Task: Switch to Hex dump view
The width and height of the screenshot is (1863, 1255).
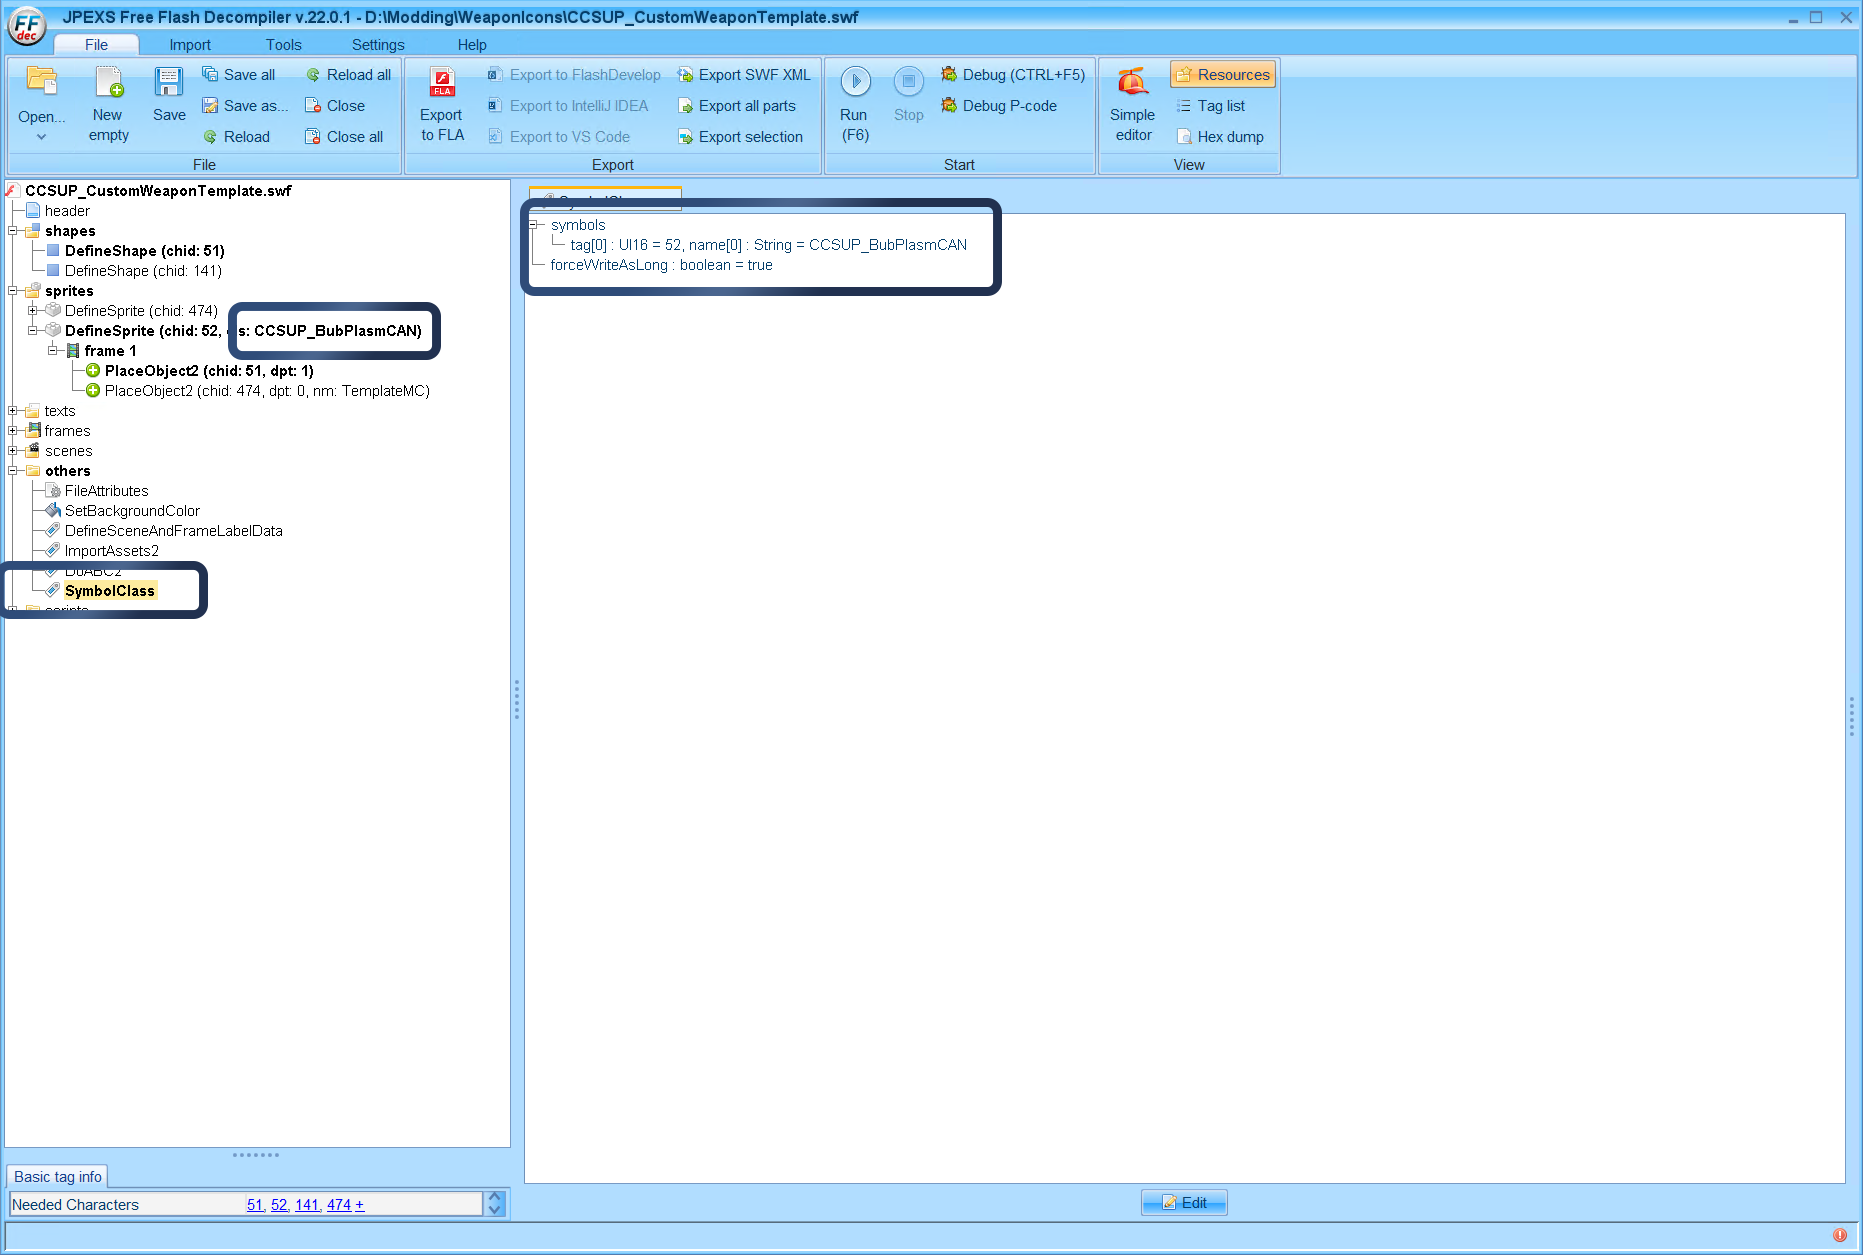Action: (x=1221, y=136)
